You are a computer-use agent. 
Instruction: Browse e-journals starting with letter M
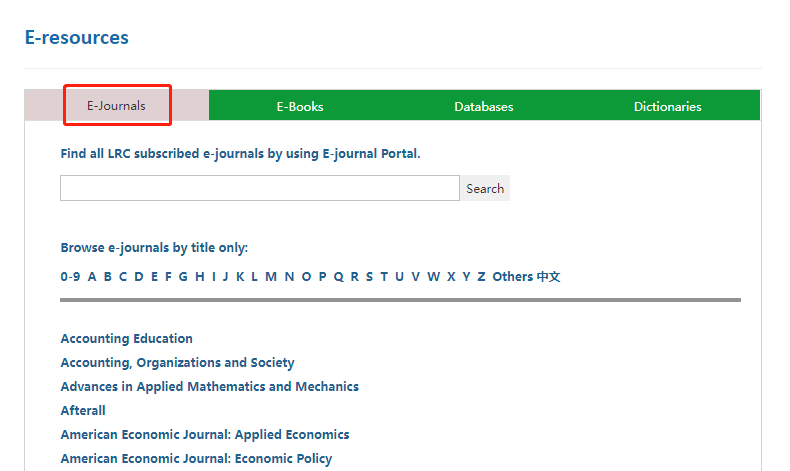click(271, 277)
